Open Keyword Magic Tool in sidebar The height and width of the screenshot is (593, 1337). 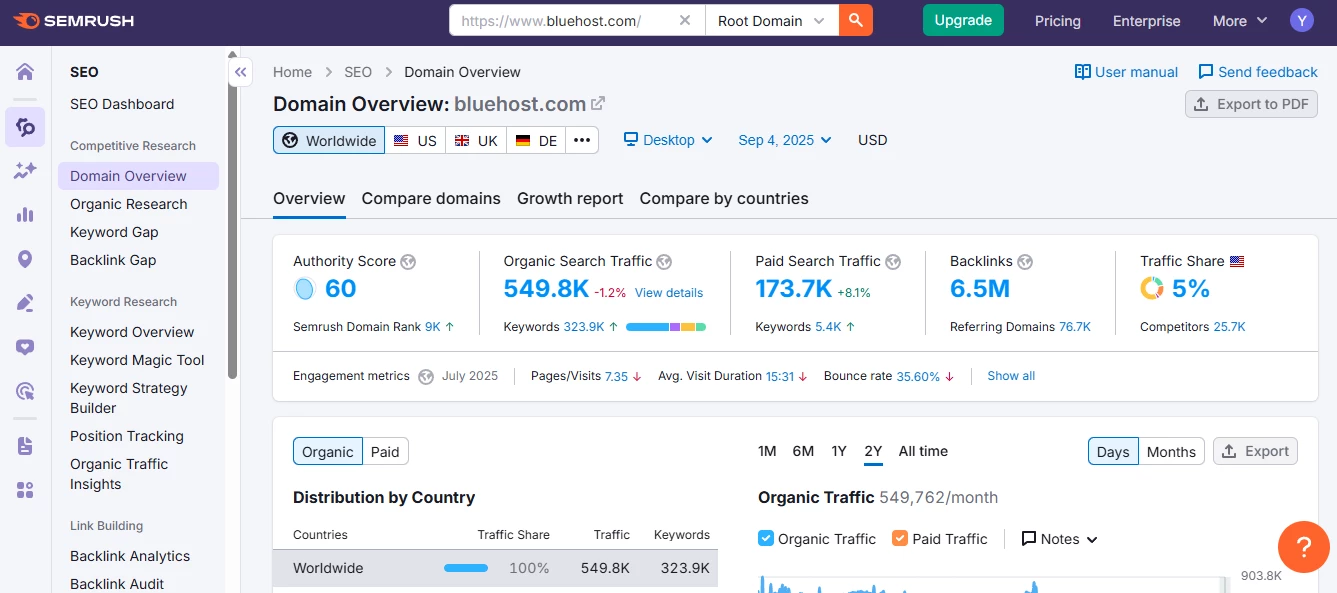click(137, 360)
